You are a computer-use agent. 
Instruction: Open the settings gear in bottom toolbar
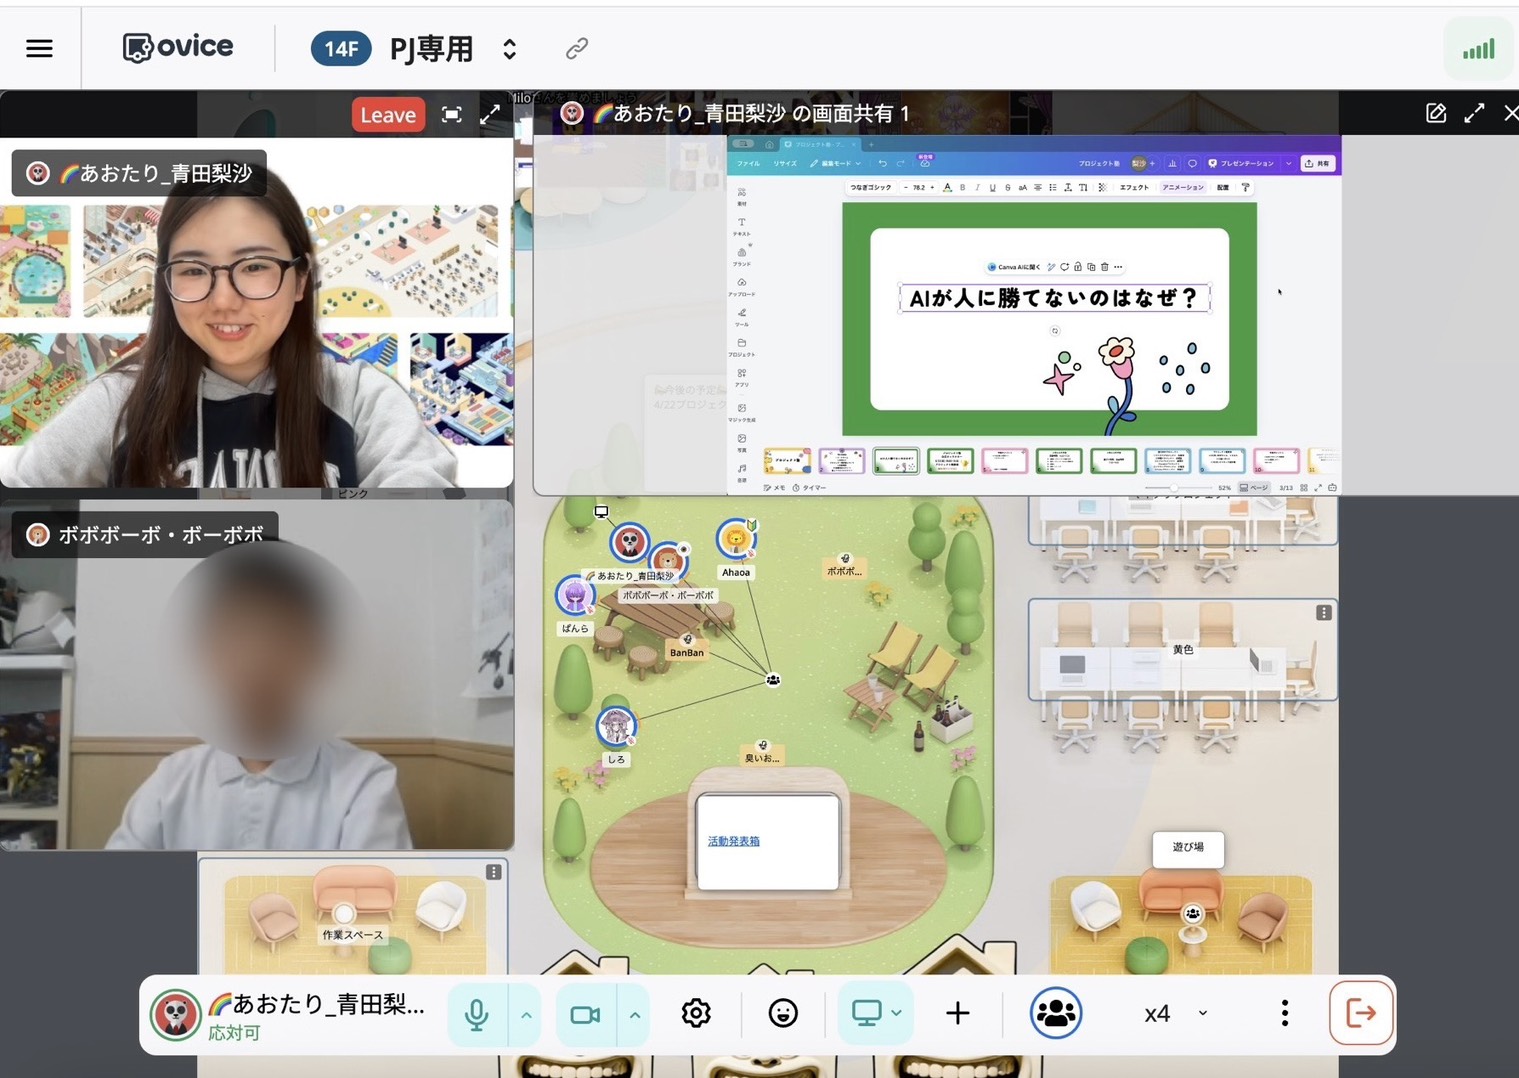tap(696, 1013)
